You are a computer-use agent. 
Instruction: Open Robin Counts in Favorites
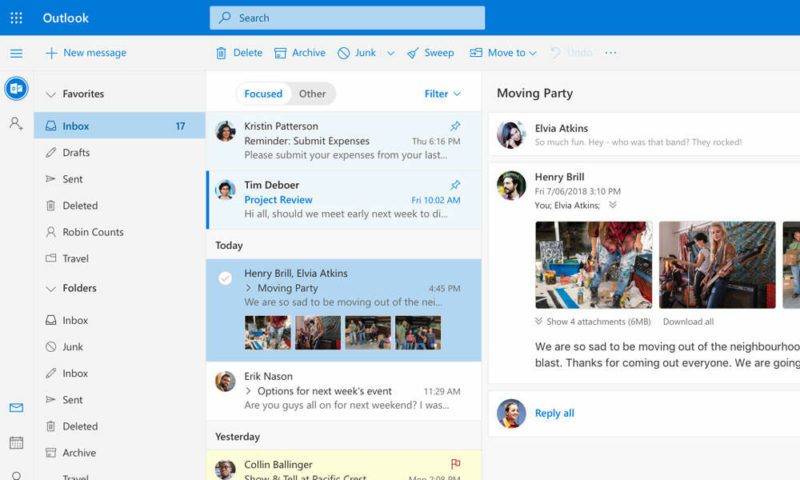click(x=119, y=232)
